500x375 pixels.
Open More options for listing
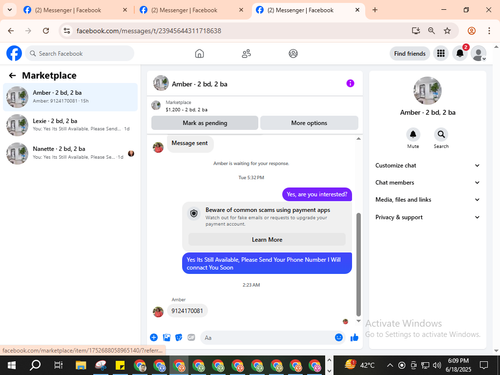pyautogui.click(x=309, y=123)
